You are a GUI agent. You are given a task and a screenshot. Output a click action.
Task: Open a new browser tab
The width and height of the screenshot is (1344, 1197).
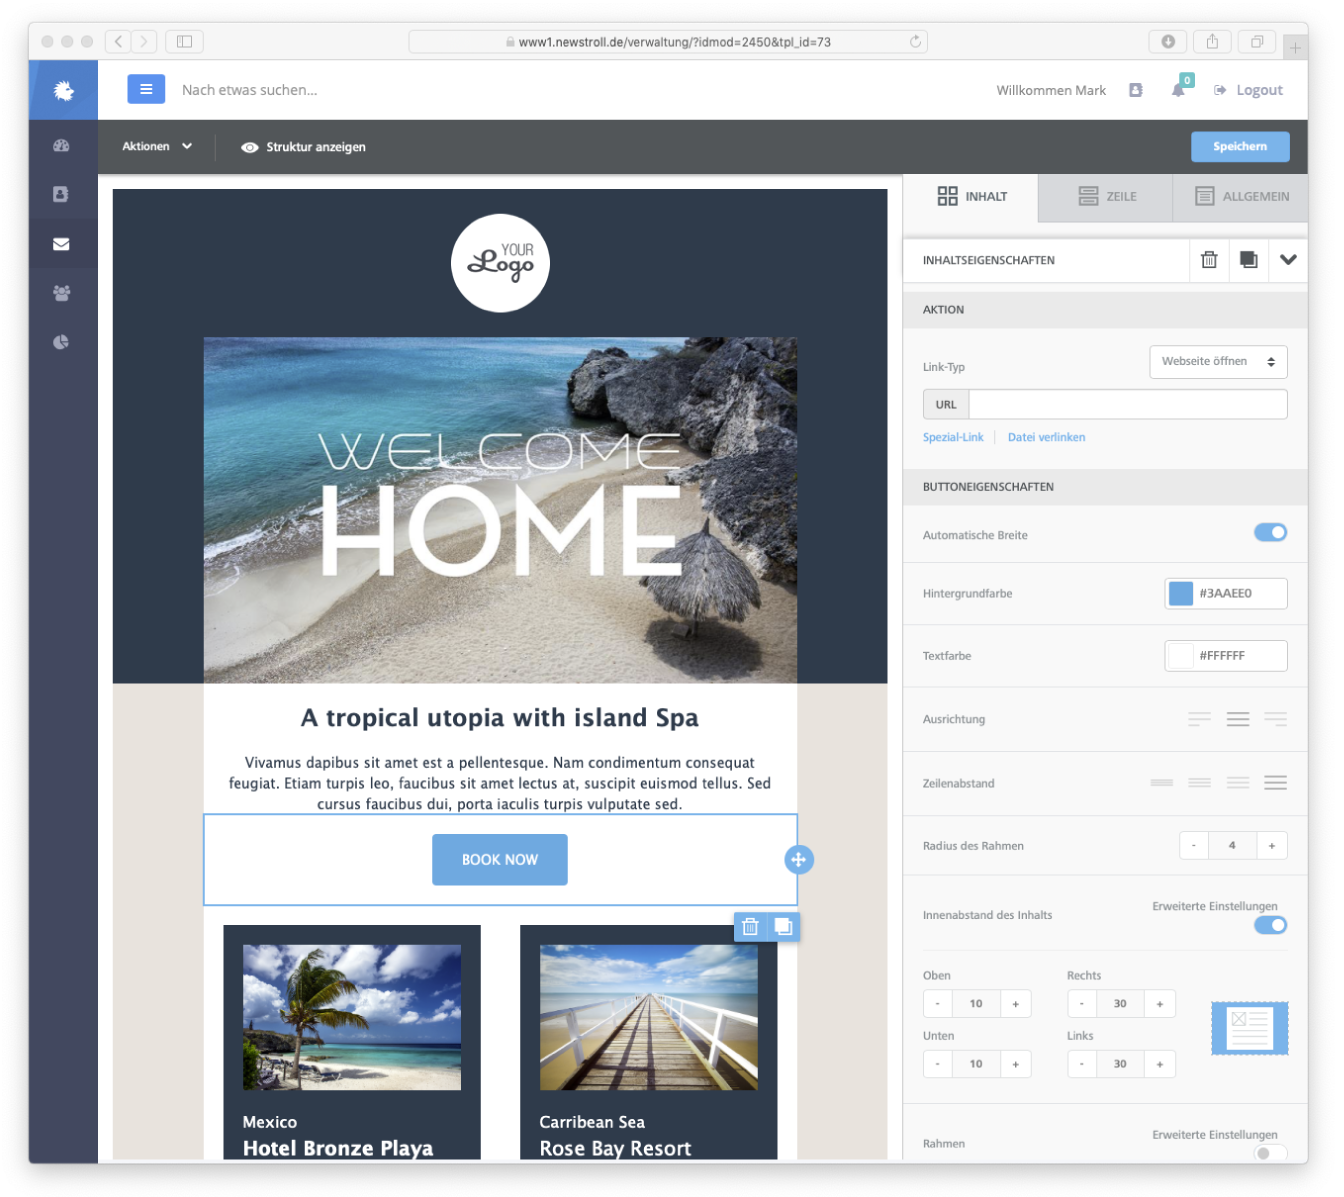click(x=1295, y=47)
